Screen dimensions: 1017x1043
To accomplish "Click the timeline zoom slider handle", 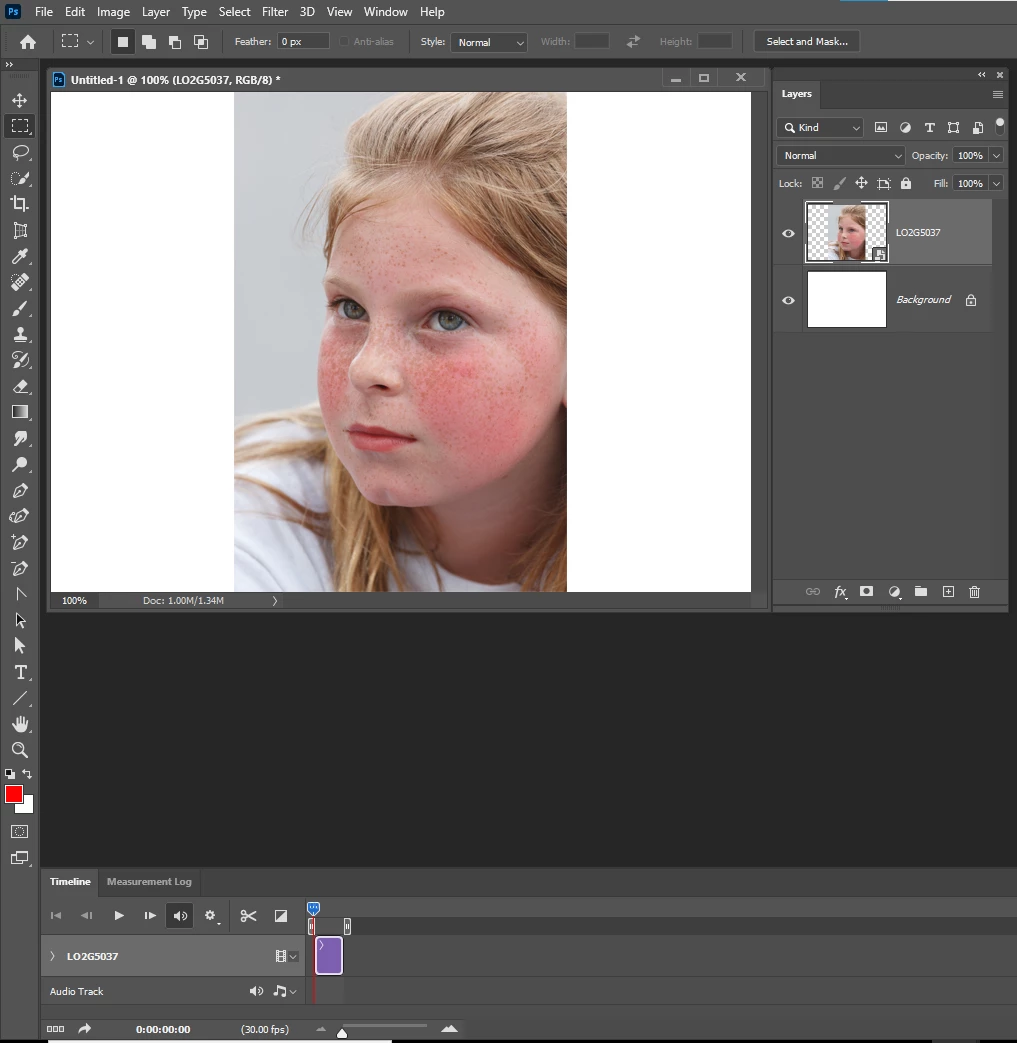I will pyautogui.click(x=342, y=1032).
